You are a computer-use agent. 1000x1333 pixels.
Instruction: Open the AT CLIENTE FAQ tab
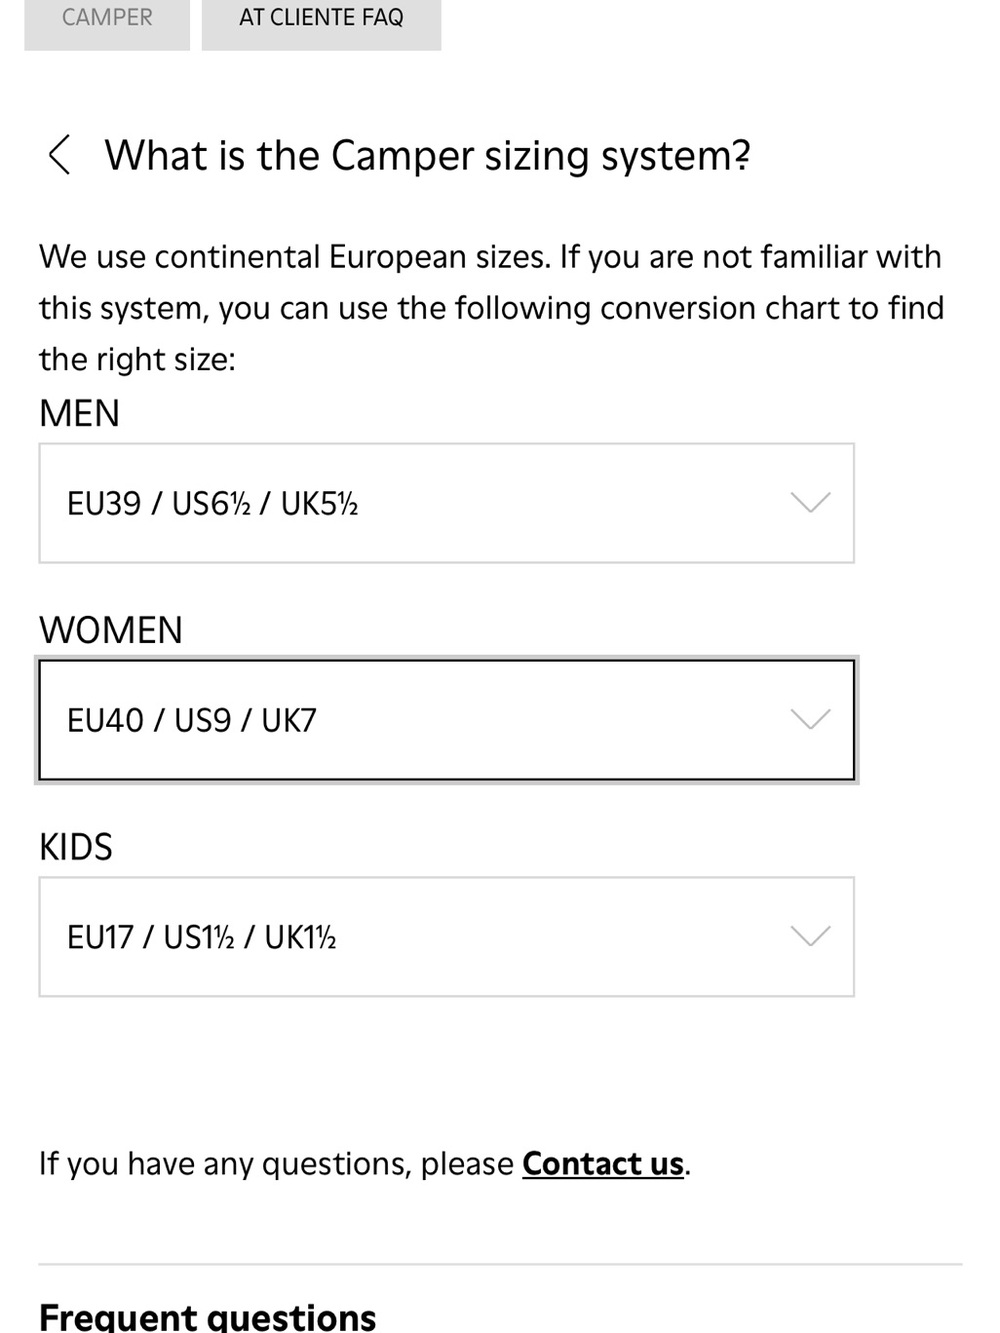[x=321, y=20]
